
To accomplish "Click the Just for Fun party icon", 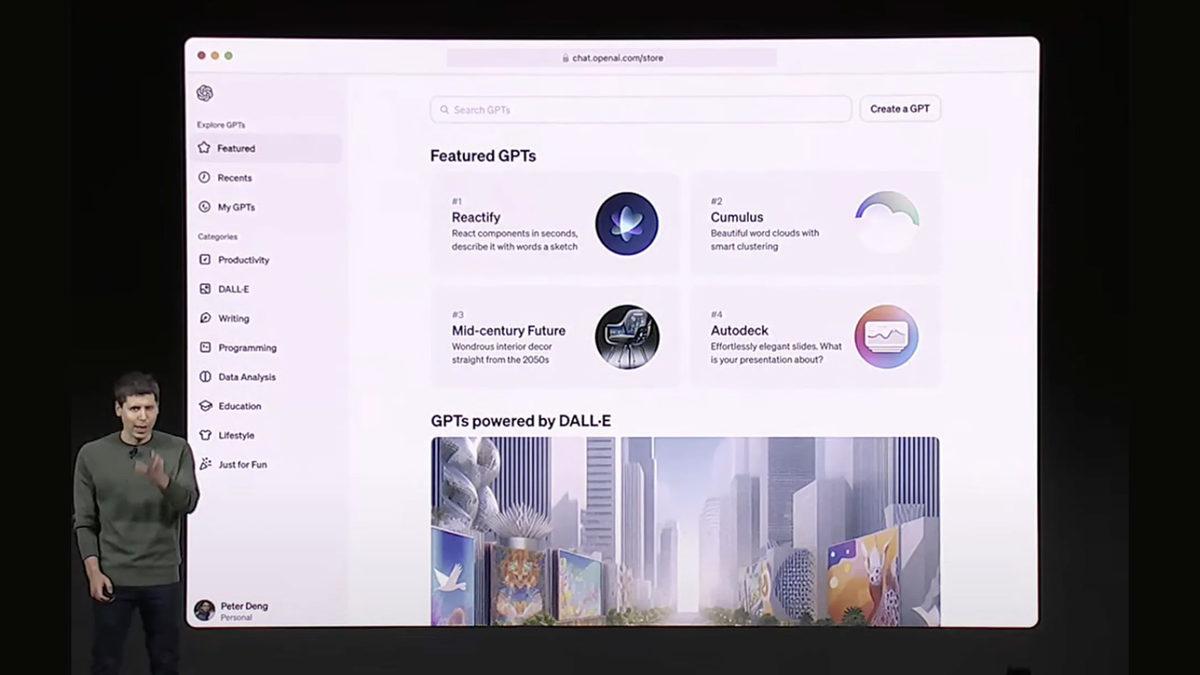I will [205, 464].
